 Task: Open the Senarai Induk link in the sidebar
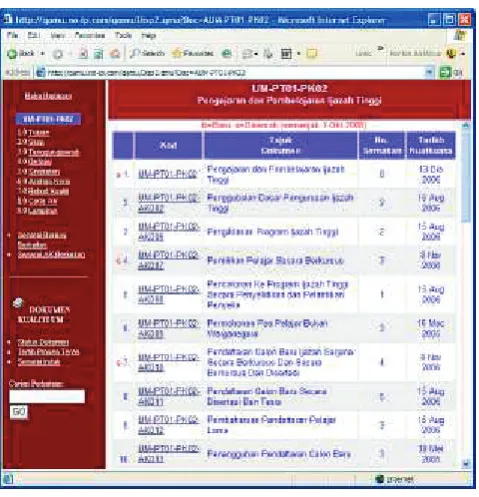point(39,362)
